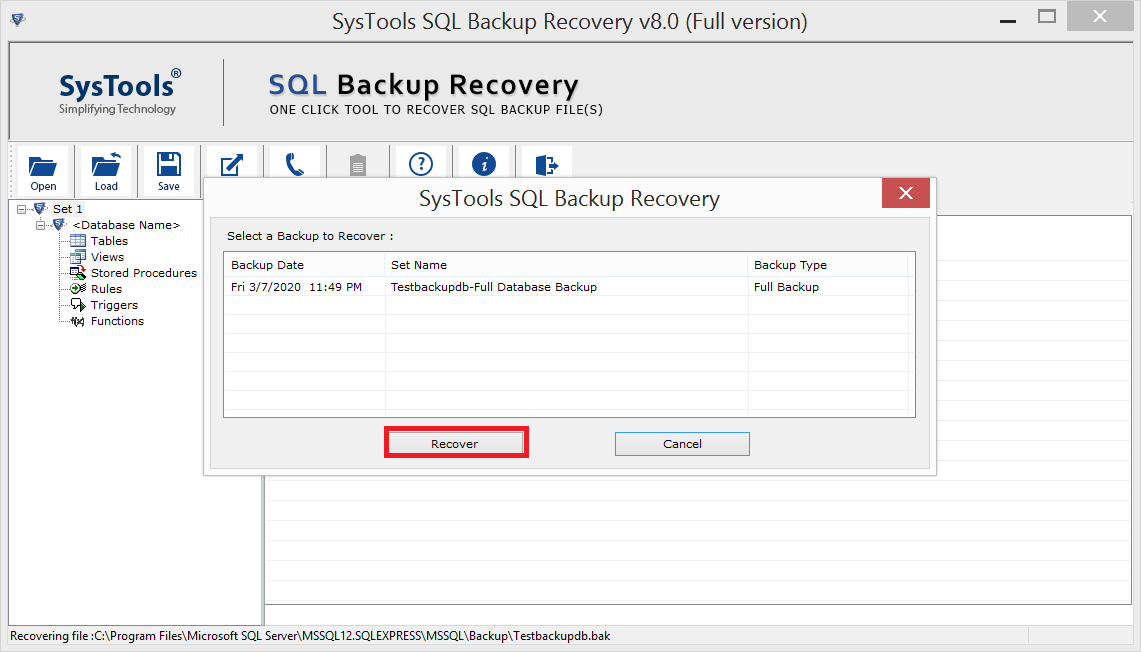Close the SQL Backup Recovery dialog
This screenshot has height=652, width=1141.
[x=905, y=193]
